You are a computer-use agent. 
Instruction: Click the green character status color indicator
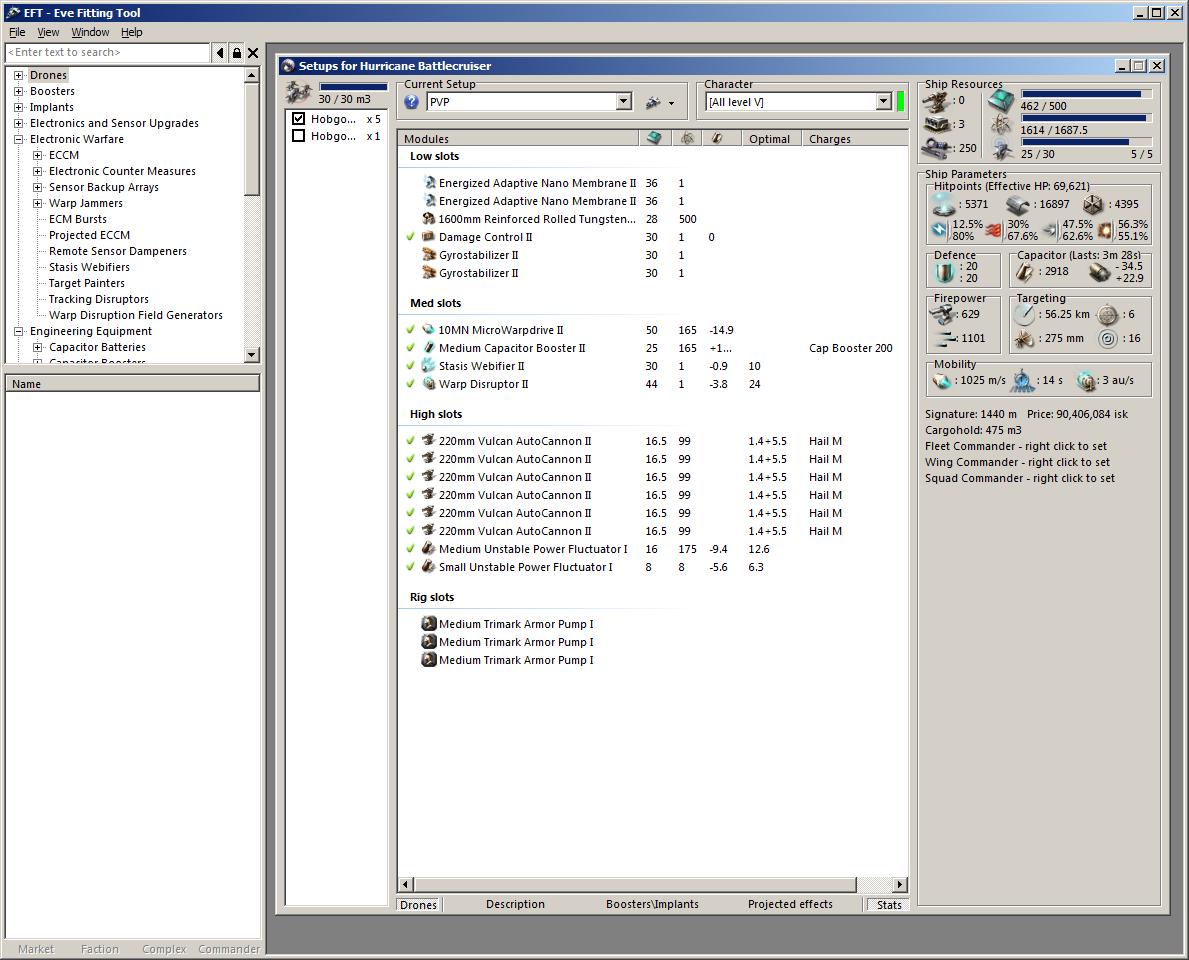[x=900, y=102]
